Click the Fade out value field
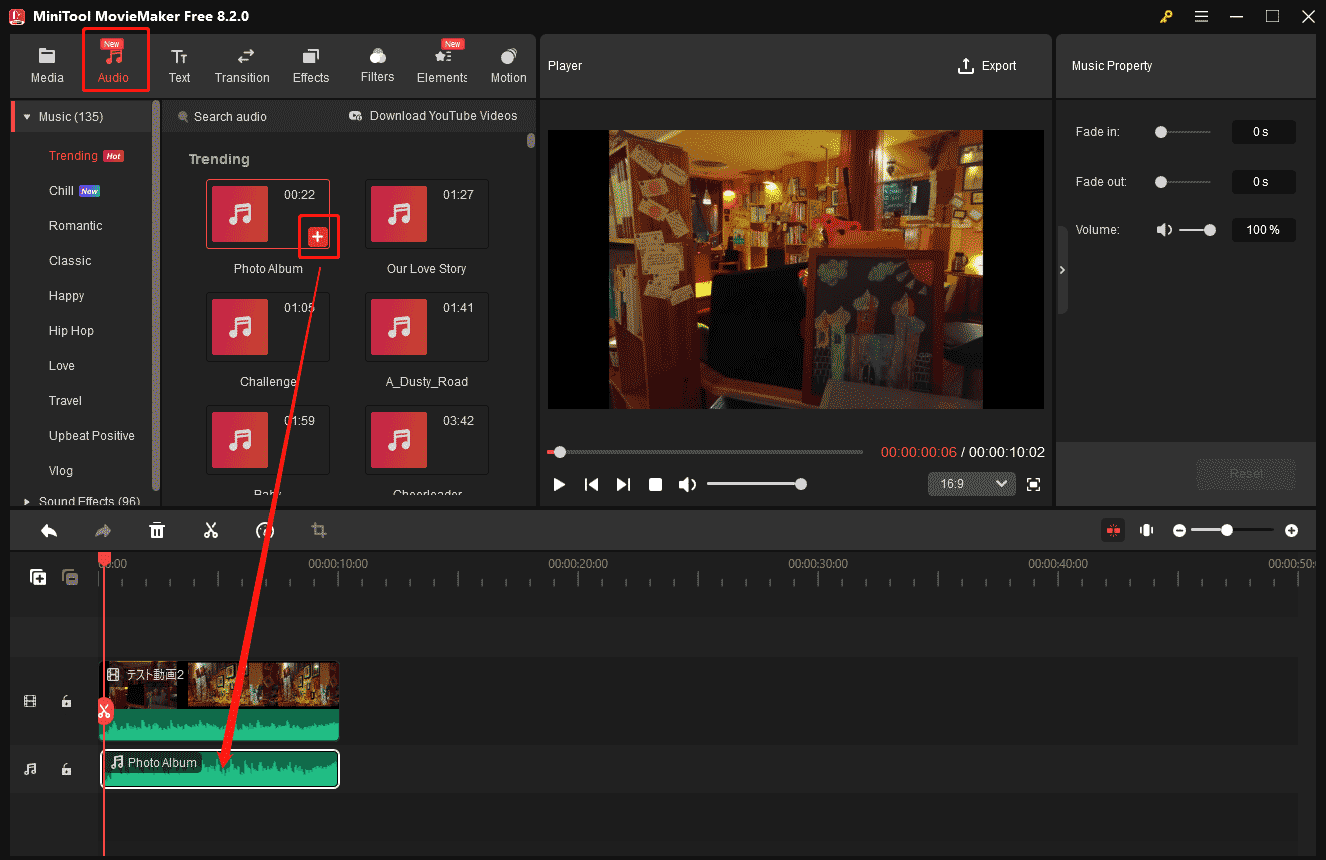Viewport: 1326px width, 860px height. [x=1263, y=182]
